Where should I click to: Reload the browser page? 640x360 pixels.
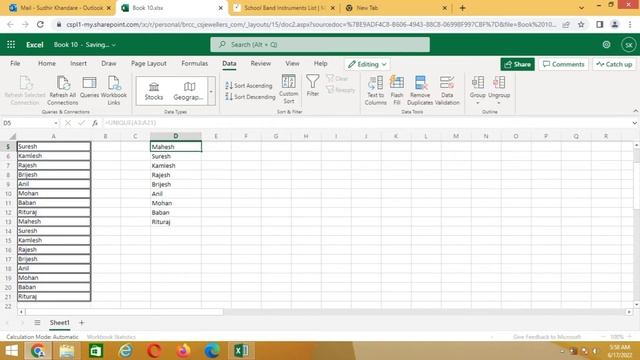(40, 24)
